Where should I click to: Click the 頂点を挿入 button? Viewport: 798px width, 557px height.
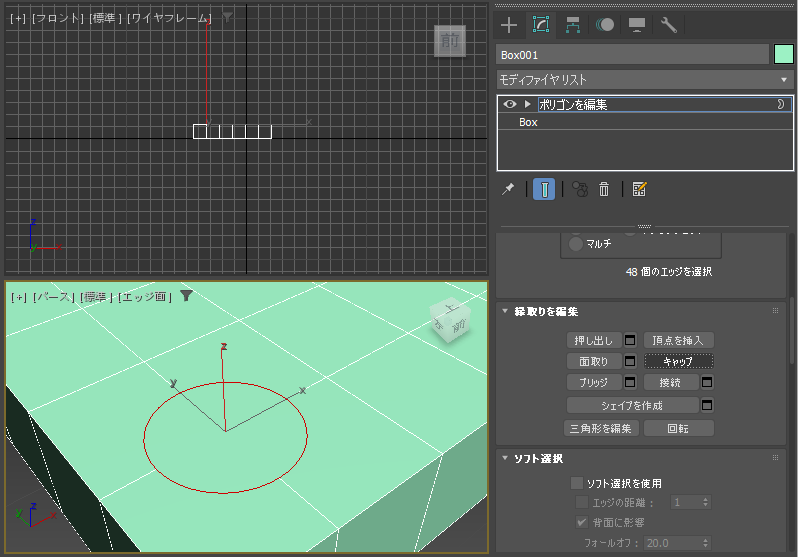(x=678, y=340)
